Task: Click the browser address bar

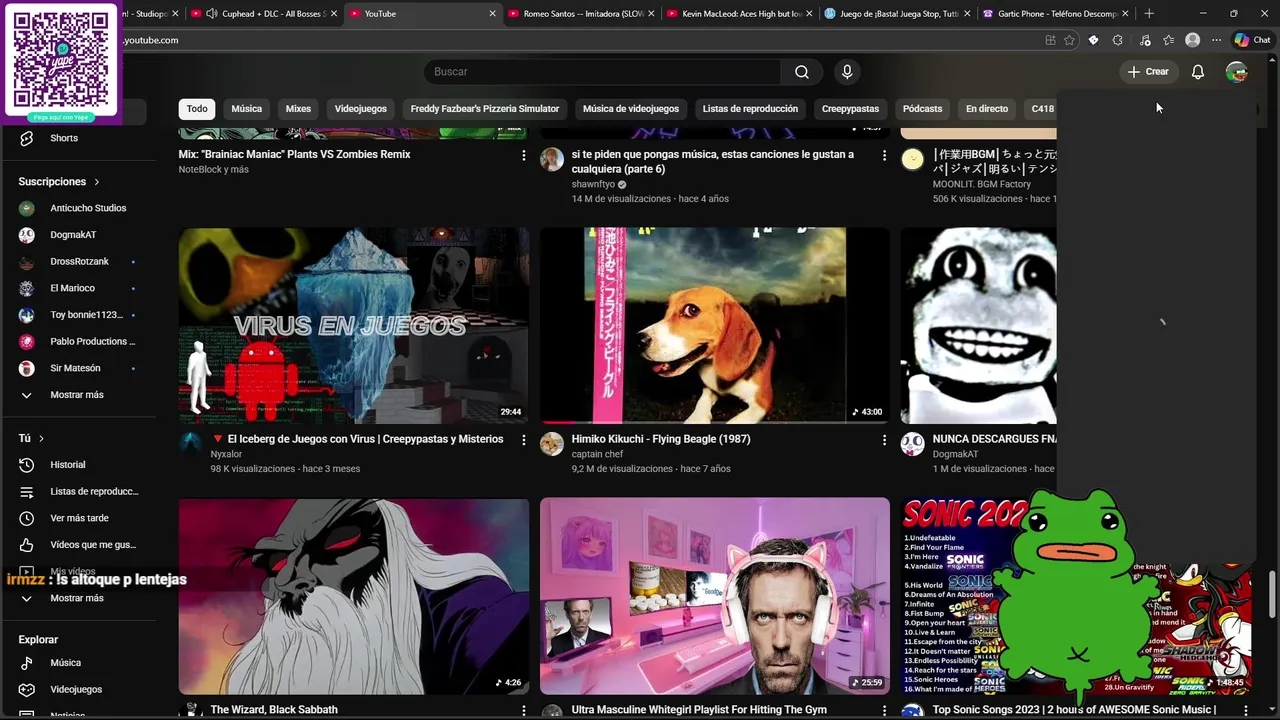Action: click(x=580, y=40)
